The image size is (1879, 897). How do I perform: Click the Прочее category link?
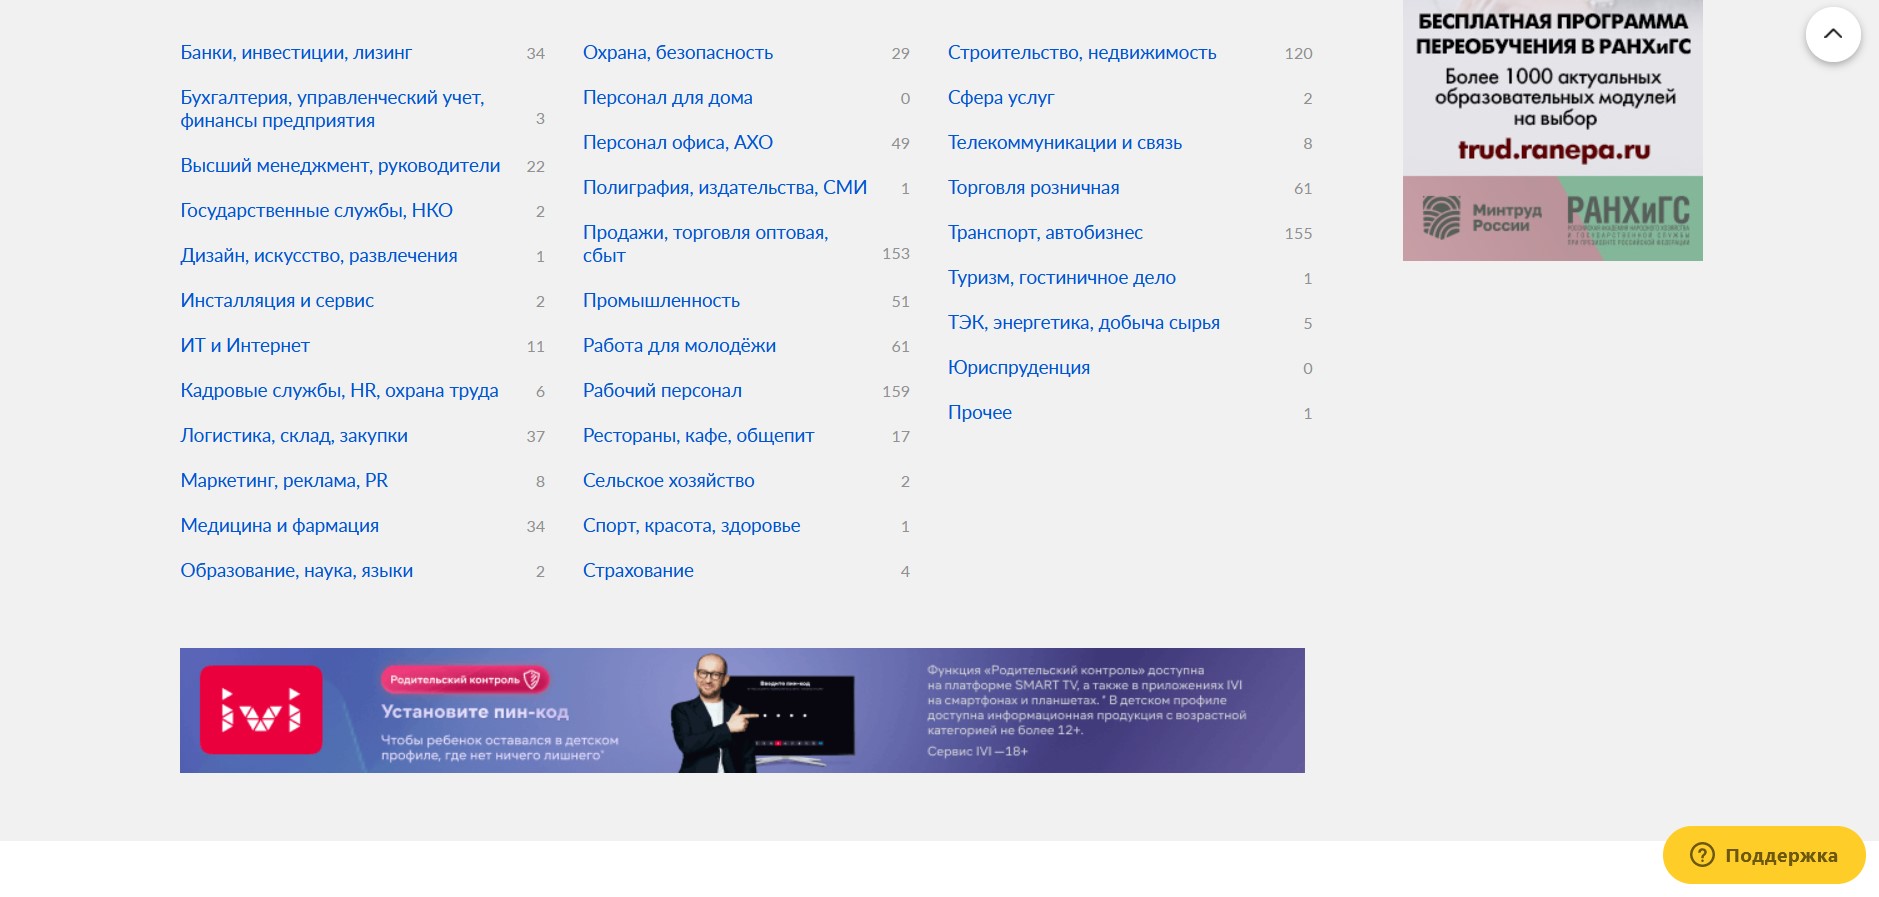[x=980, y=413]
